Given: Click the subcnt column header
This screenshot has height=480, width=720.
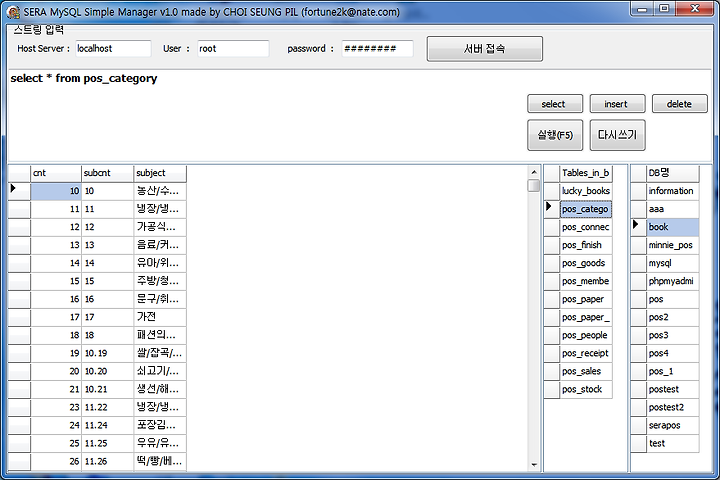Looking at the screenshot, I should (107, 173).
